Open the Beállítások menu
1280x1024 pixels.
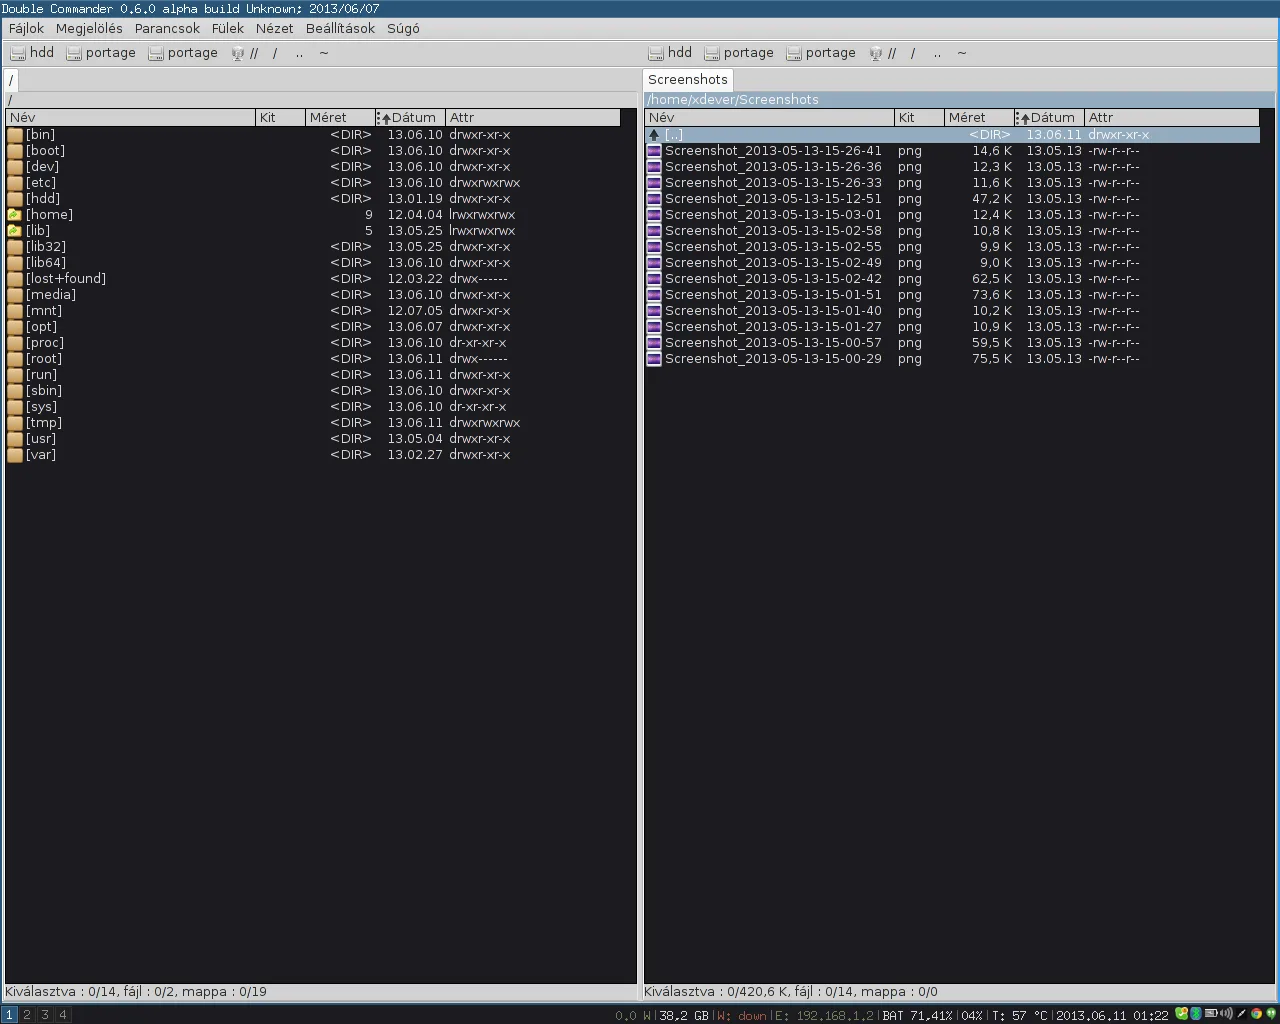tap(340, 29)
